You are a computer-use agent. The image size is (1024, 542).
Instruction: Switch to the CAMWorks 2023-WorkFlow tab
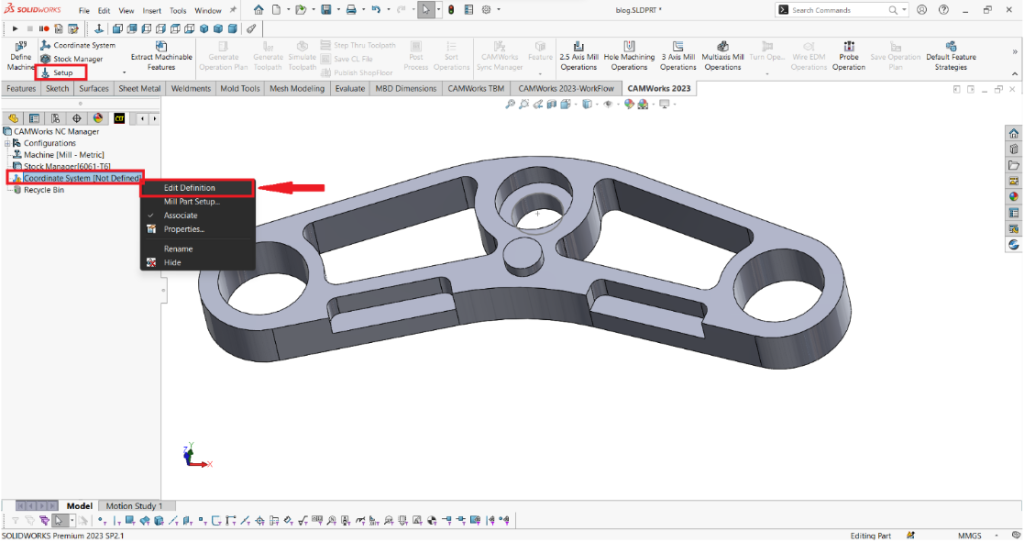(x=568, y=89)
